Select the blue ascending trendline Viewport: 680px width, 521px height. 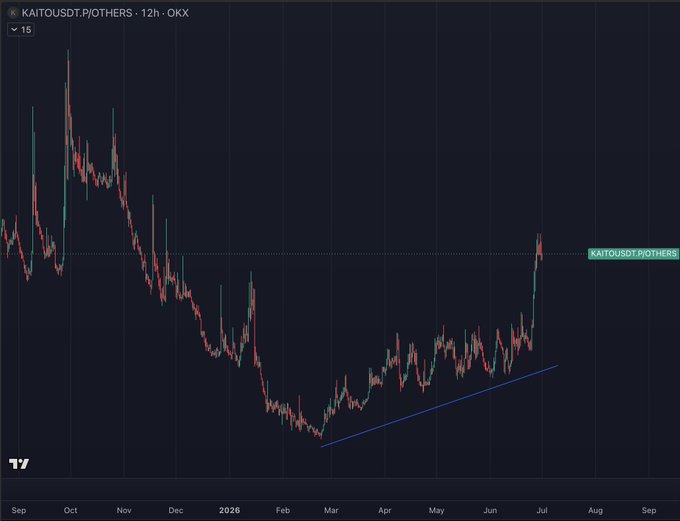pyautogui.click(x=439, y=406)
